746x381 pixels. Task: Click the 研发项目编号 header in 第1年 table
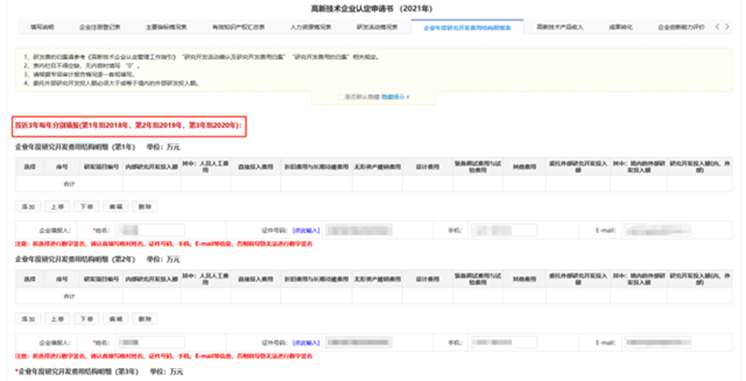(102, 166)
